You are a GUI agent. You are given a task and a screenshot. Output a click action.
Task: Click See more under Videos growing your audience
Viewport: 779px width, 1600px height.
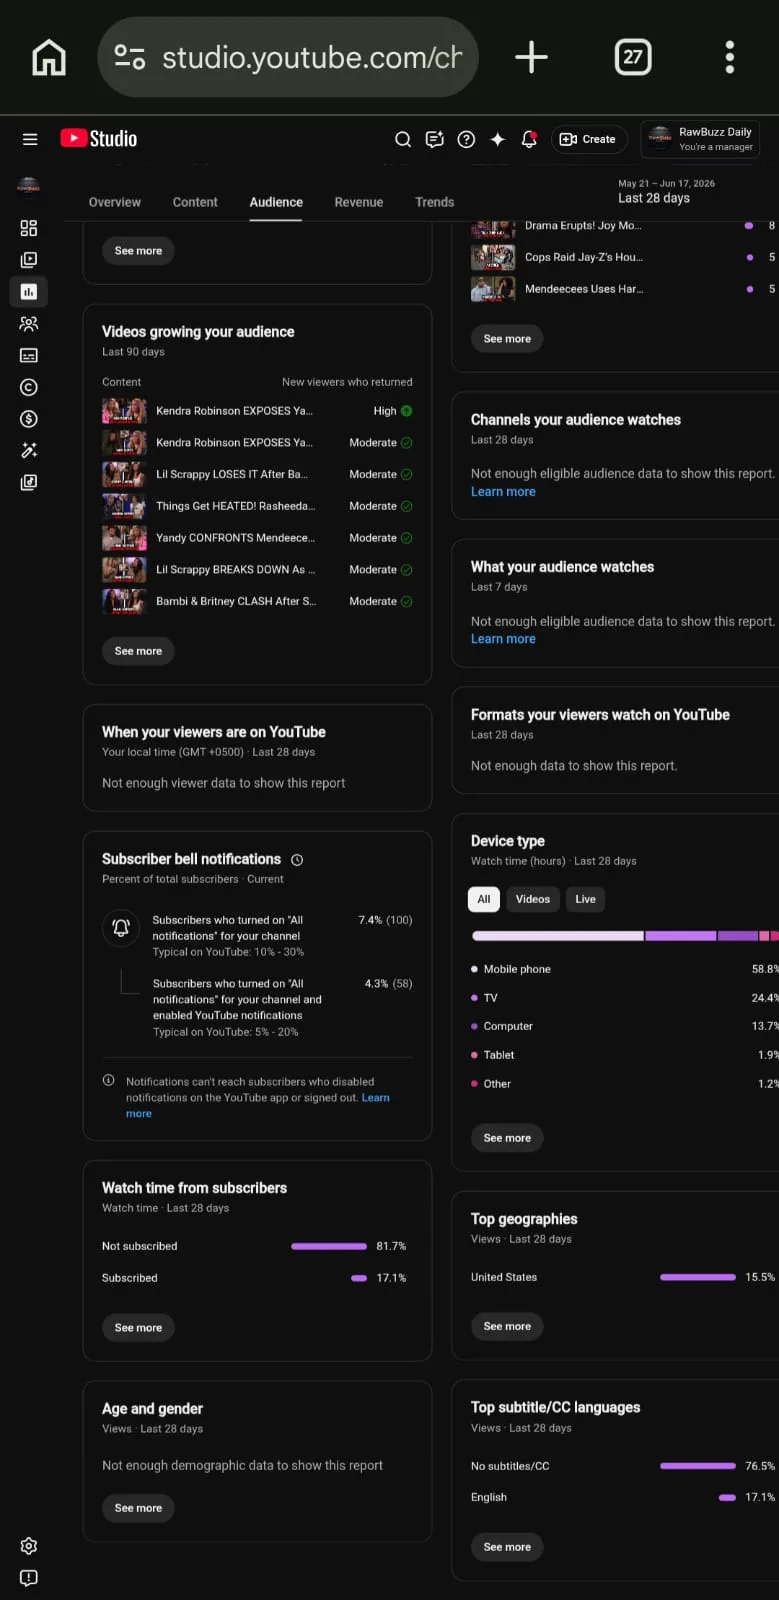138,651
